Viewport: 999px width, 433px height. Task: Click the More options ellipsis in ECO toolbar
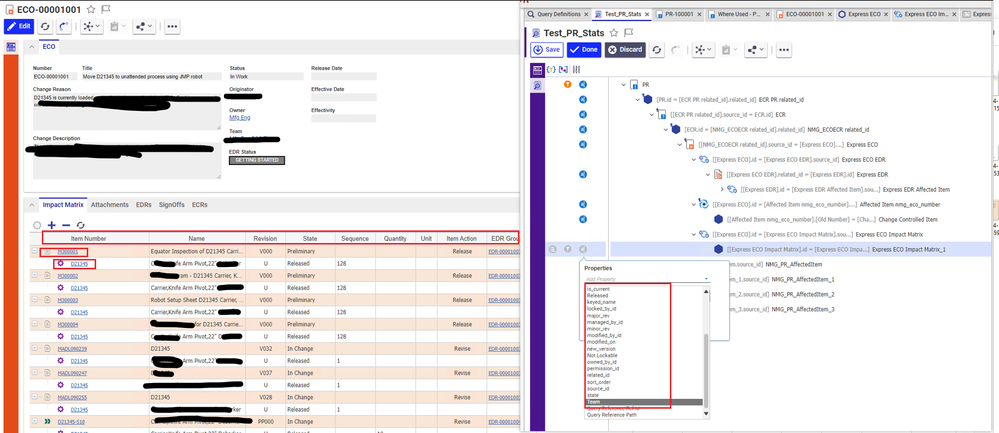(x=171, y=25)
